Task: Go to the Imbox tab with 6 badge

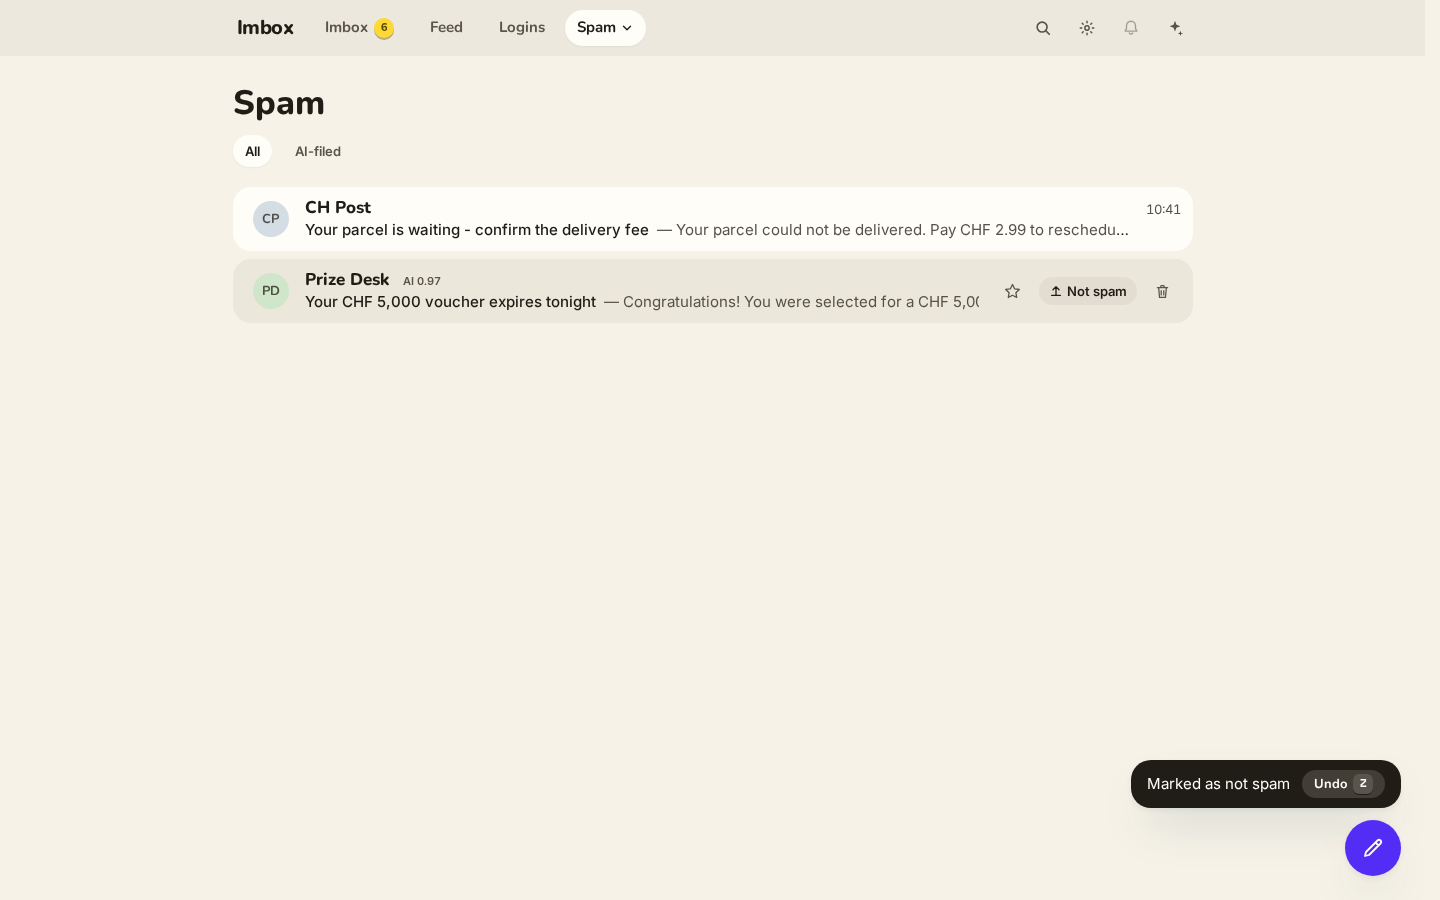Action: [359, 28]
